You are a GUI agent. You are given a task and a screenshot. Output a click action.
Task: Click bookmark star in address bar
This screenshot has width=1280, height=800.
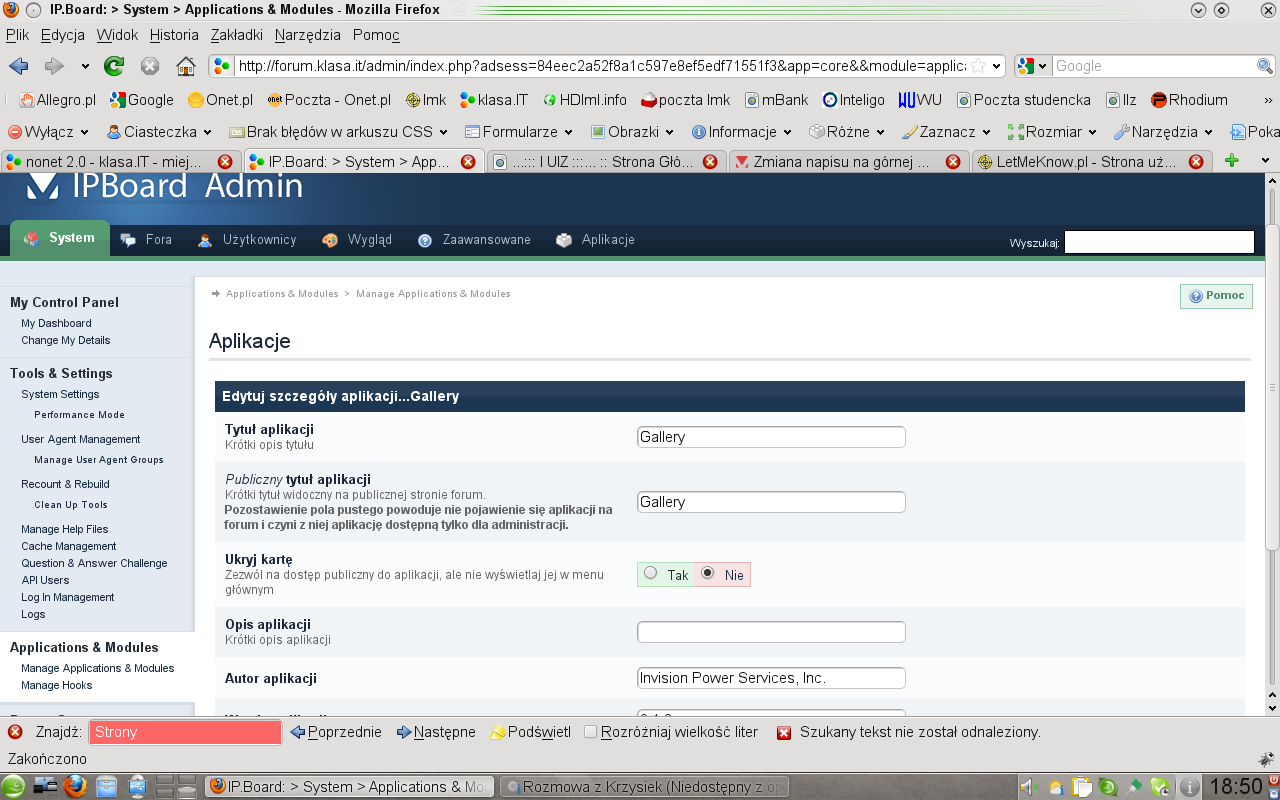[978, 66]
